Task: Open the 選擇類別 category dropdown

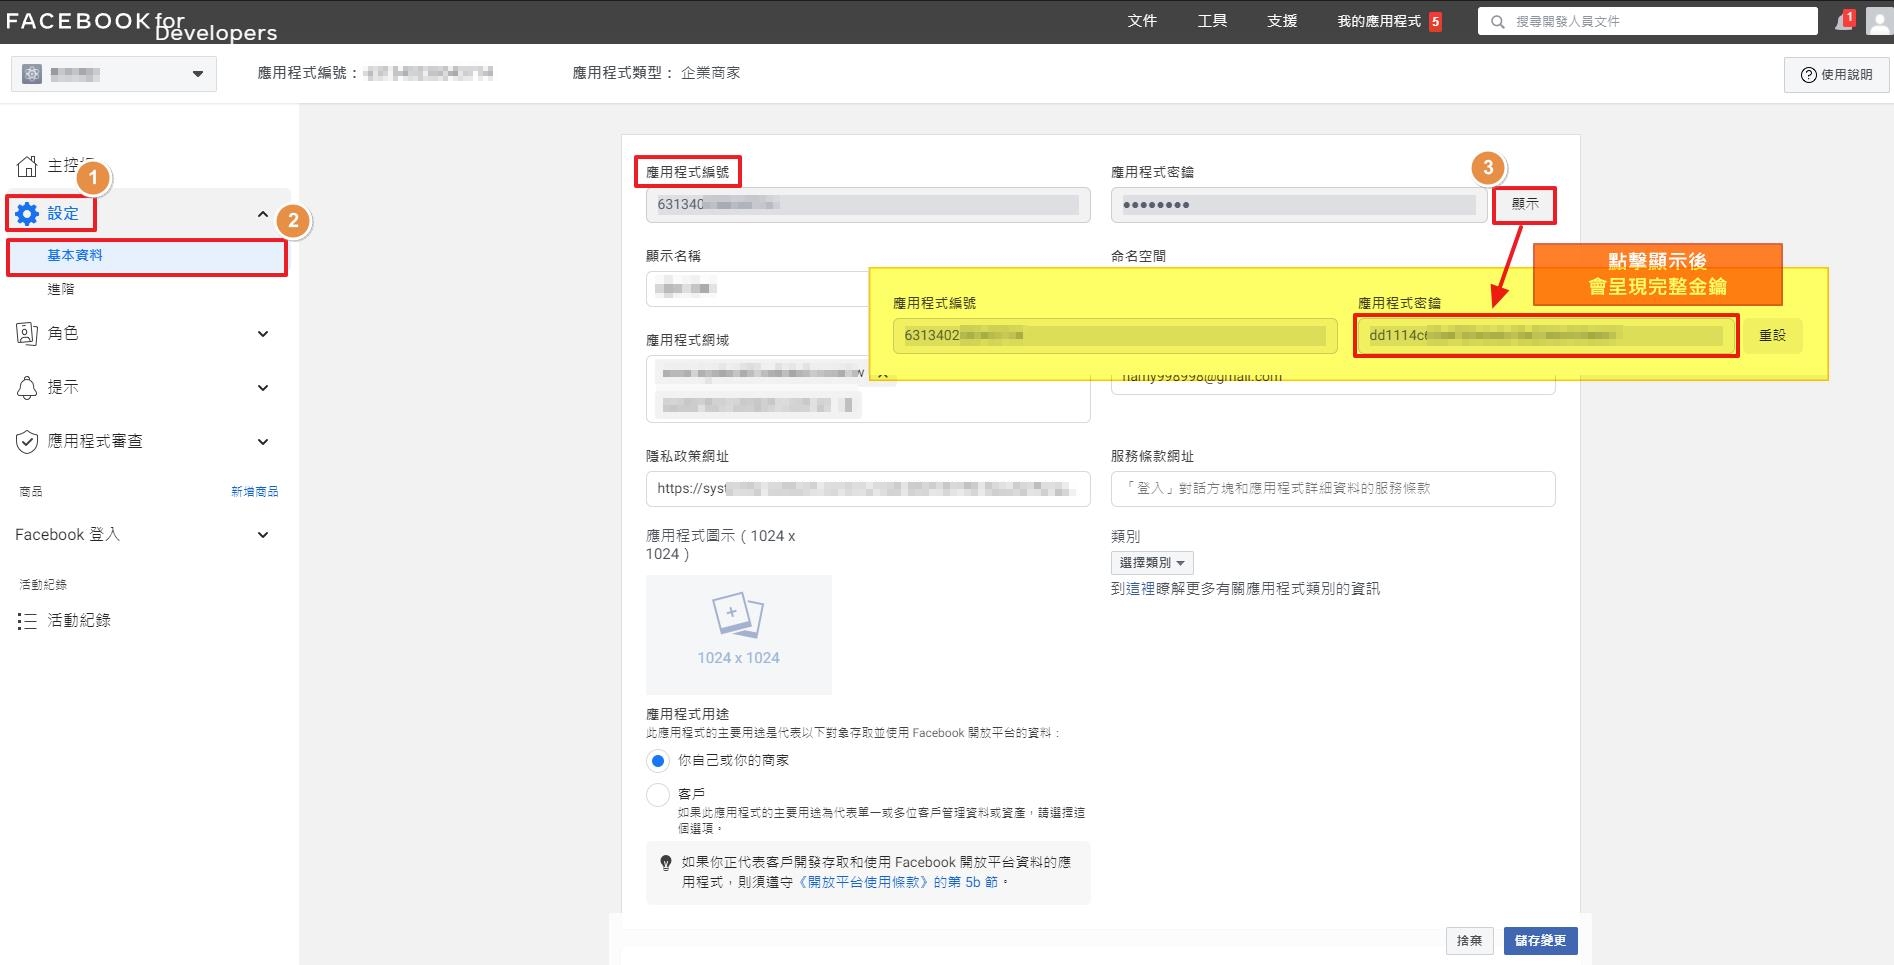Action: point(1151,563)
